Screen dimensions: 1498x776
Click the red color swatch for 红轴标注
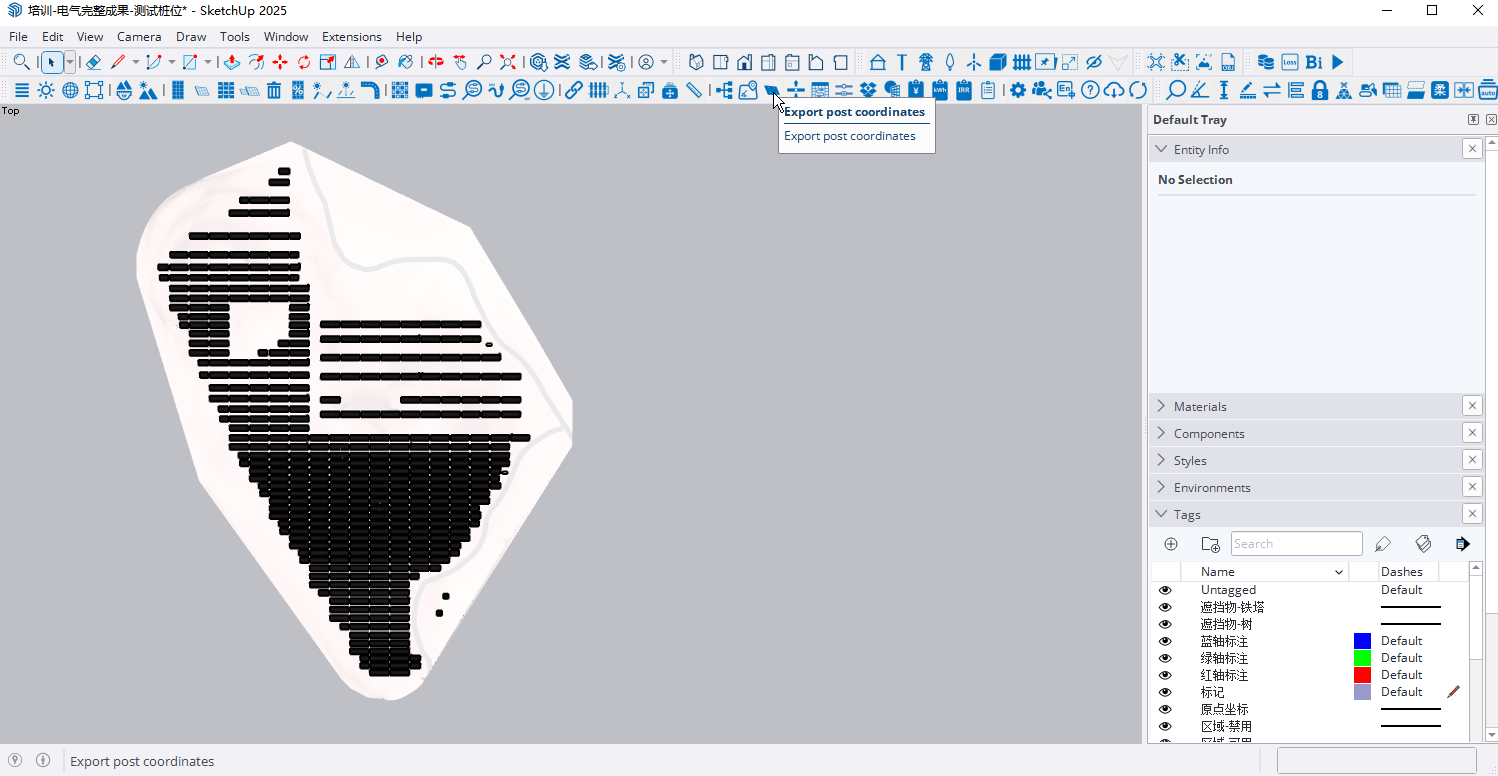point(1362,675)
